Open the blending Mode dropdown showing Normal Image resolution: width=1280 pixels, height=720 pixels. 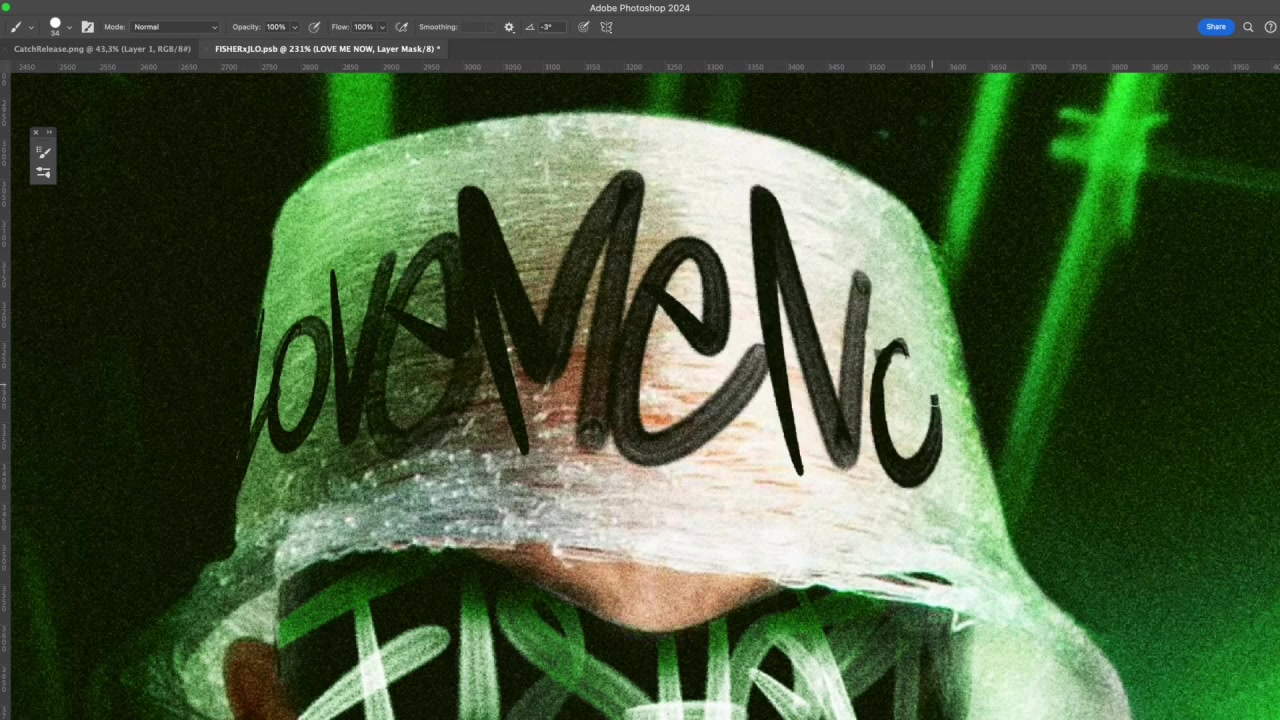click(175, 27)
